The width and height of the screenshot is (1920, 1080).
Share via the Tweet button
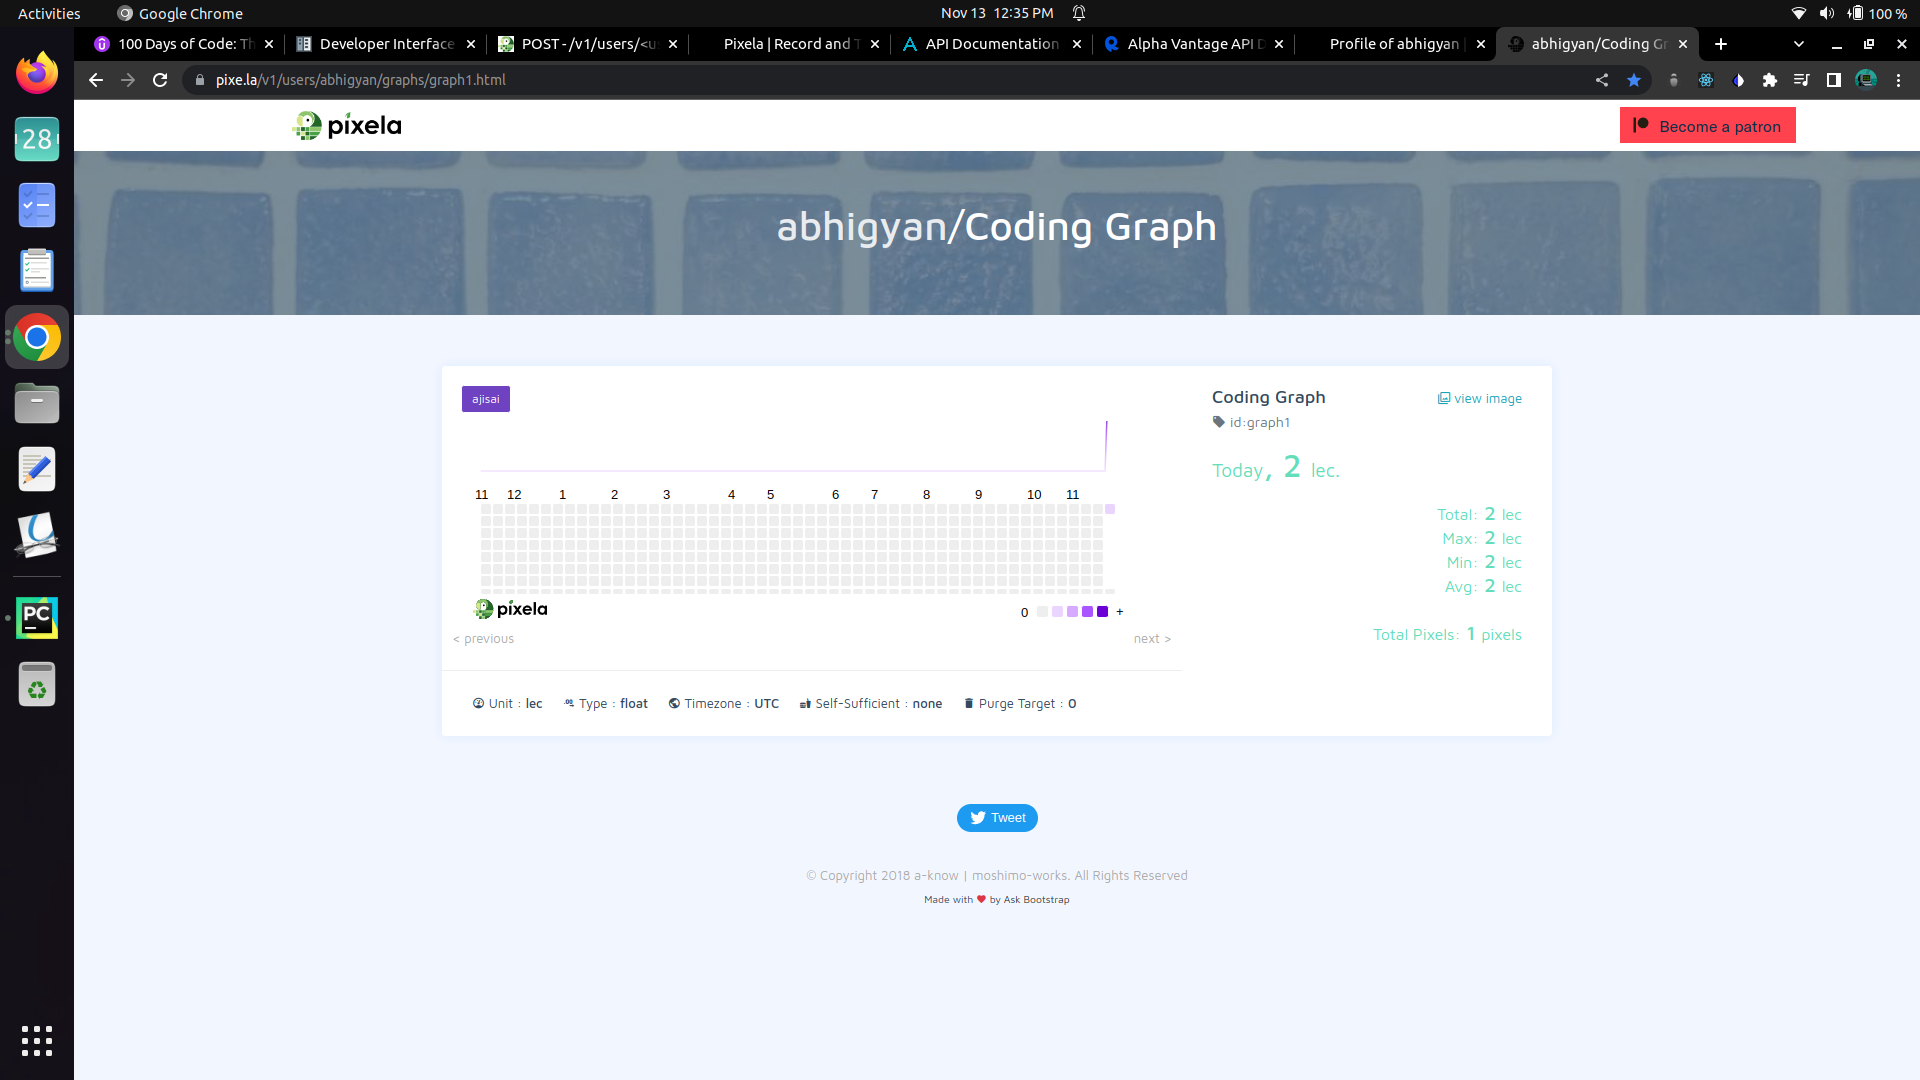click(997, 817)
